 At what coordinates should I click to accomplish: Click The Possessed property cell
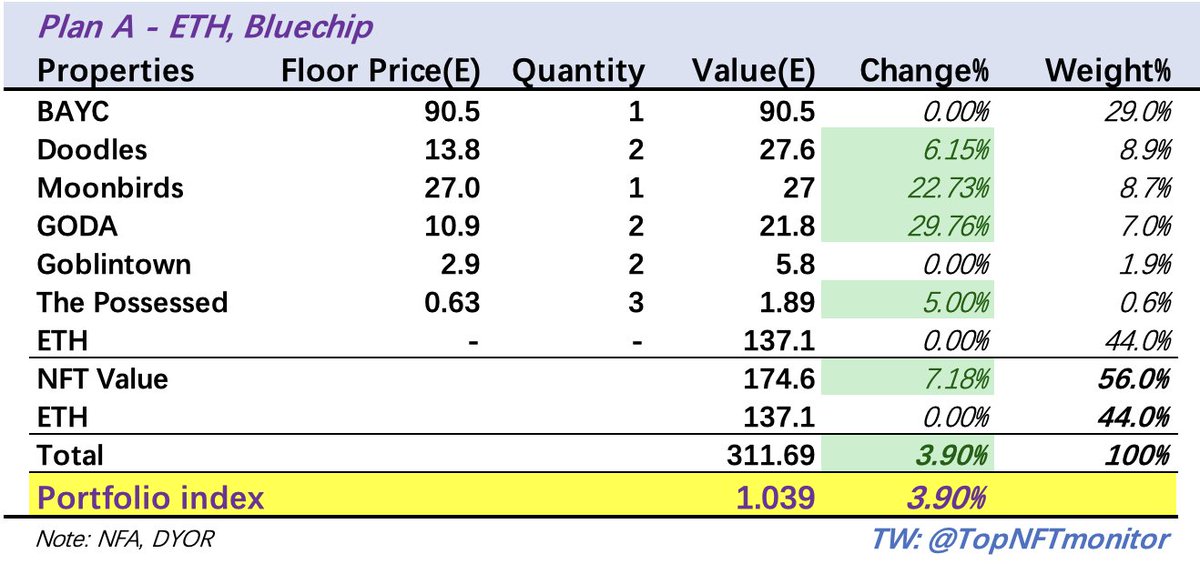tap(132, 302)
